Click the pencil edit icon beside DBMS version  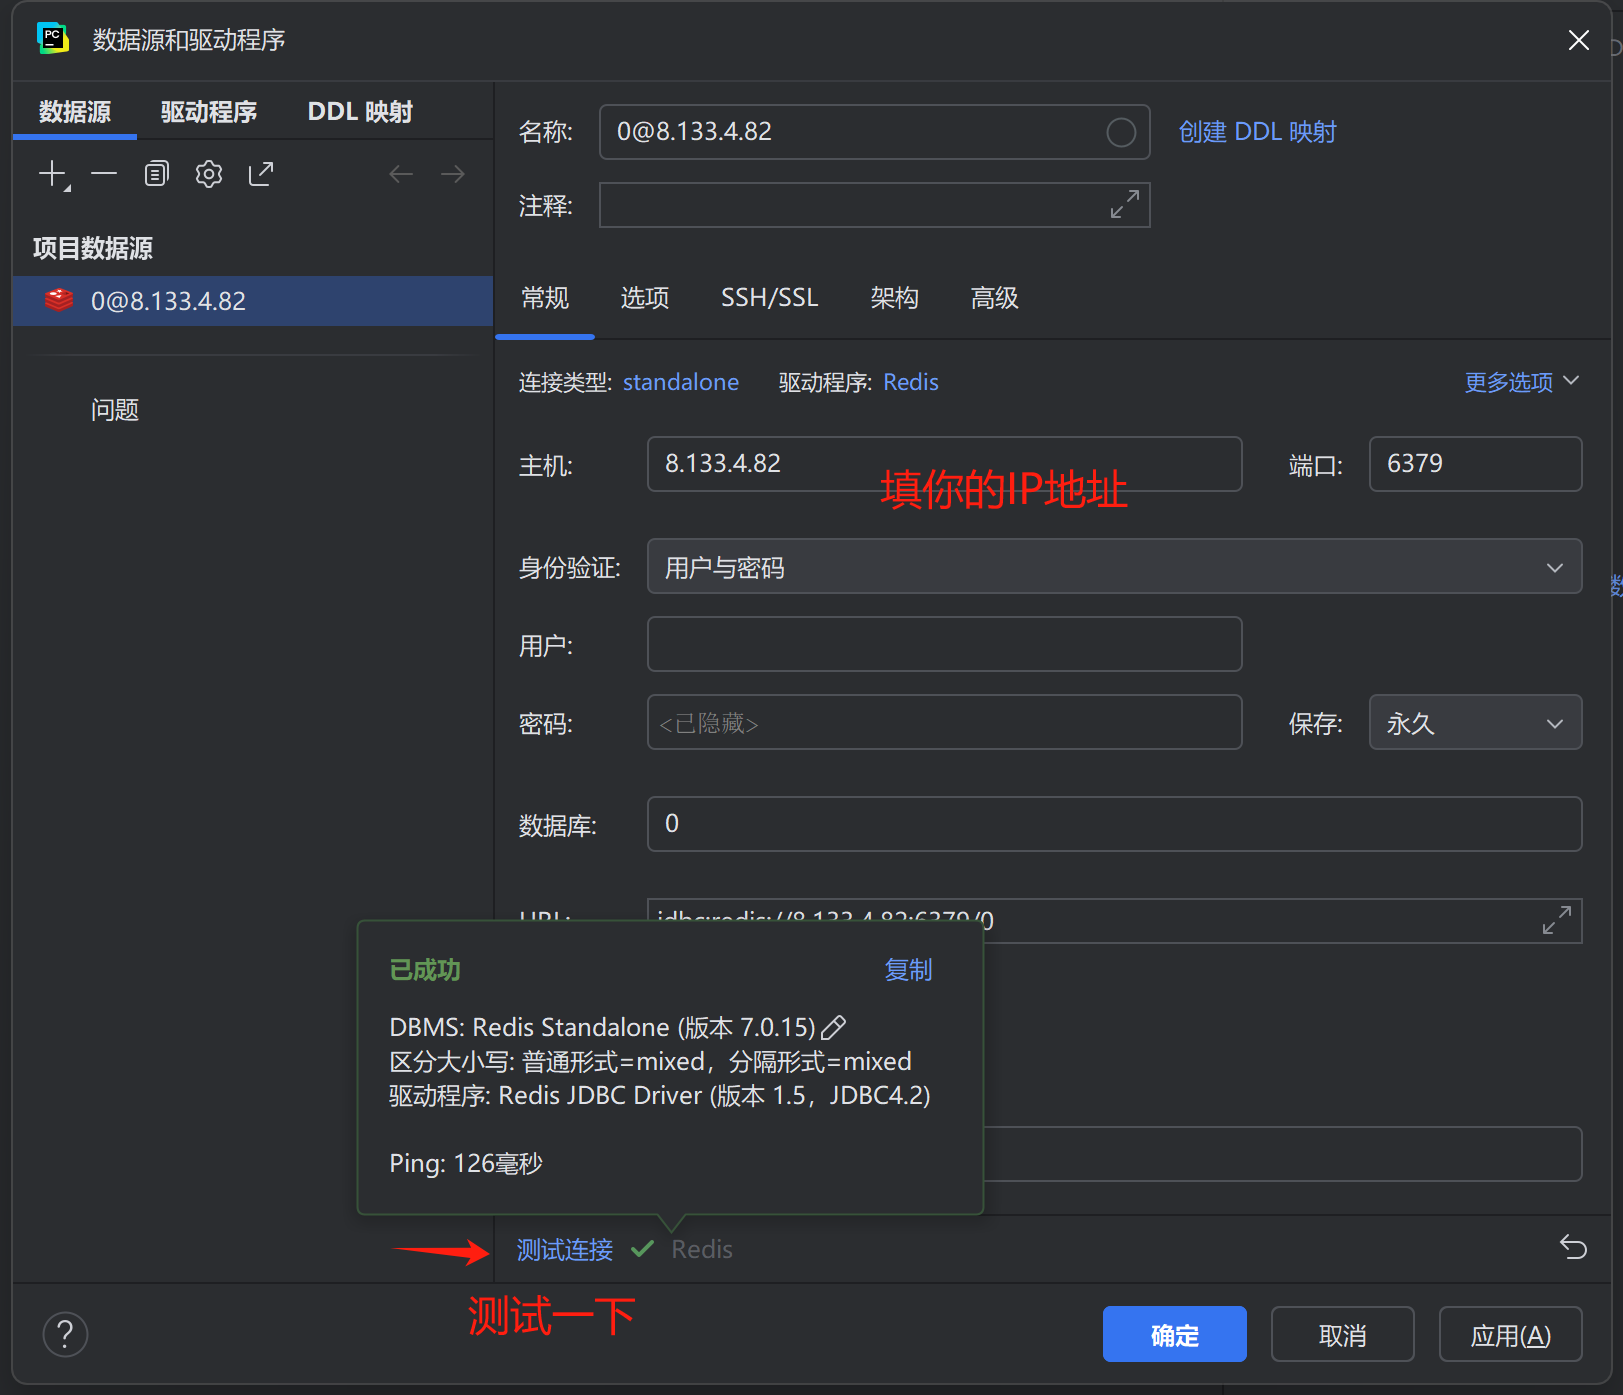click(x=833, y=1027)
